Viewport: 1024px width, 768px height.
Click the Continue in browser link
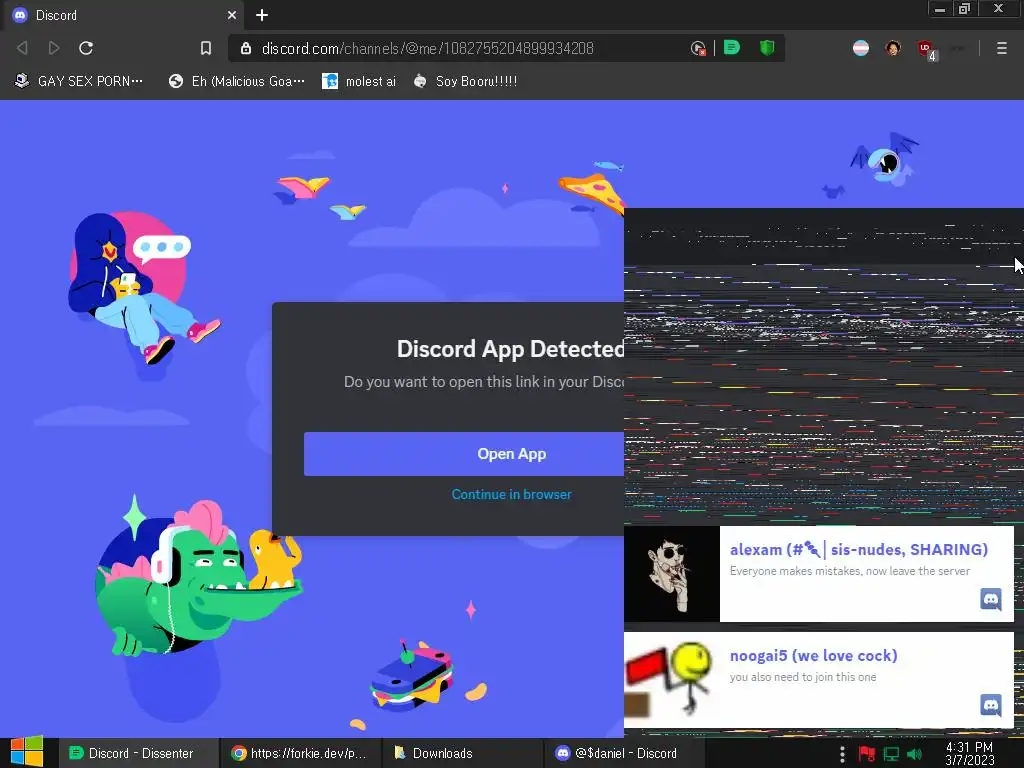coord(511,494)
